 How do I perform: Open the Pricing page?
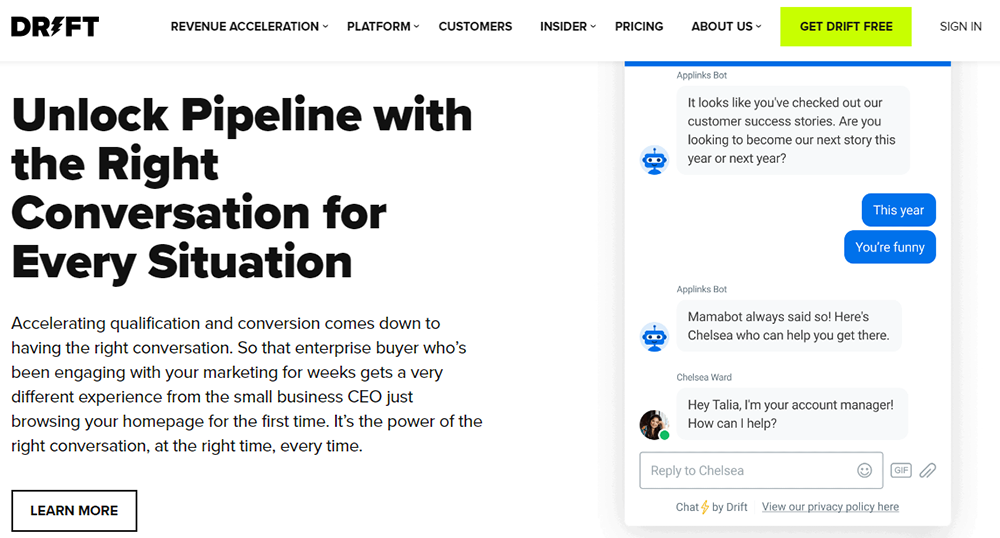[x=639, y=27]
